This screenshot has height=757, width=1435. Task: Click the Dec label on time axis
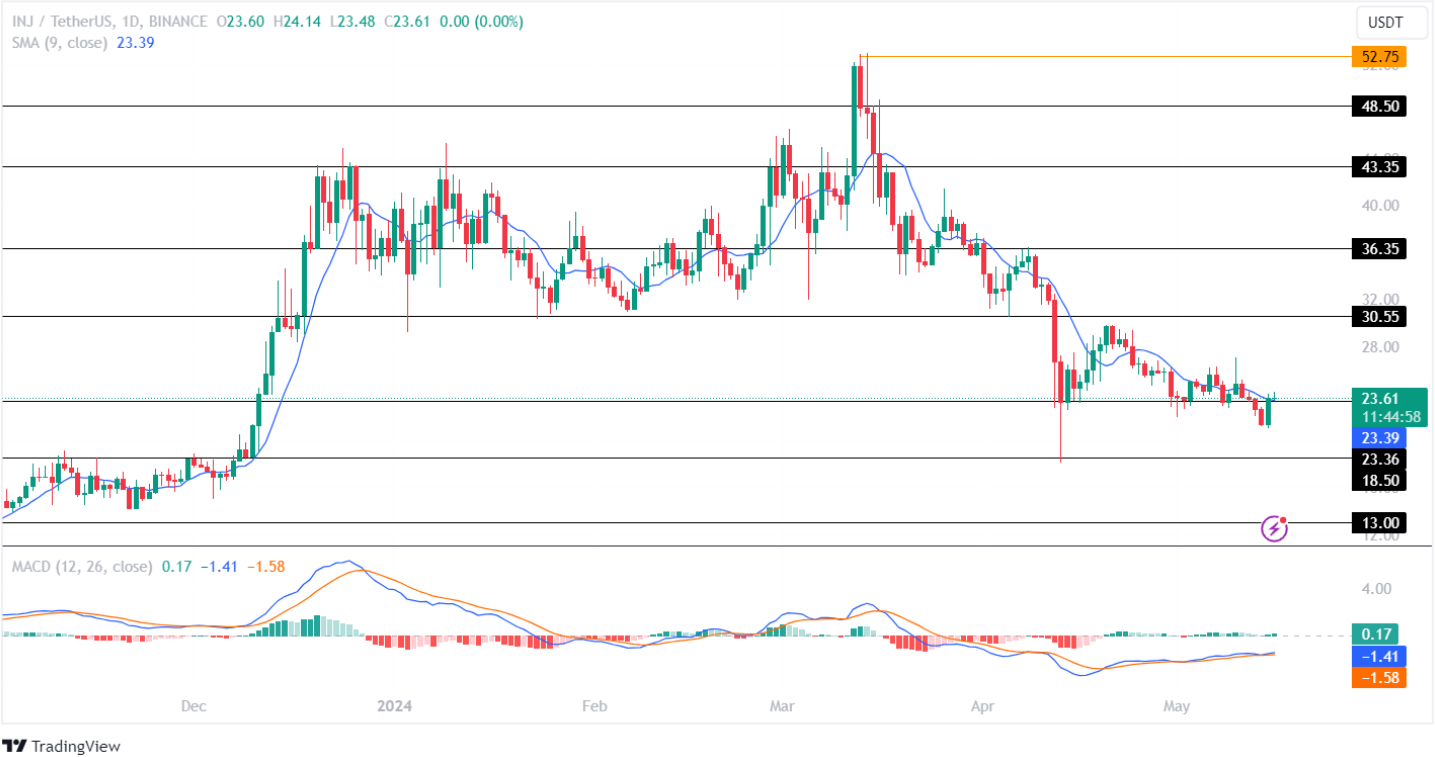[193, 707]
